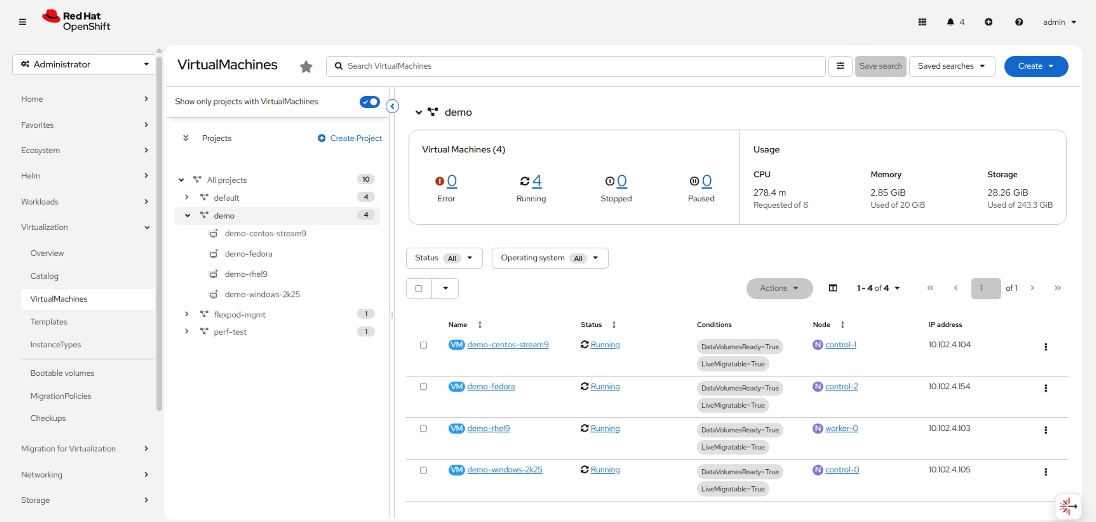The width and height of the screenshot is (1096, 522).
Task: Star VirtualMachines as a favorite
Action: 306,66
